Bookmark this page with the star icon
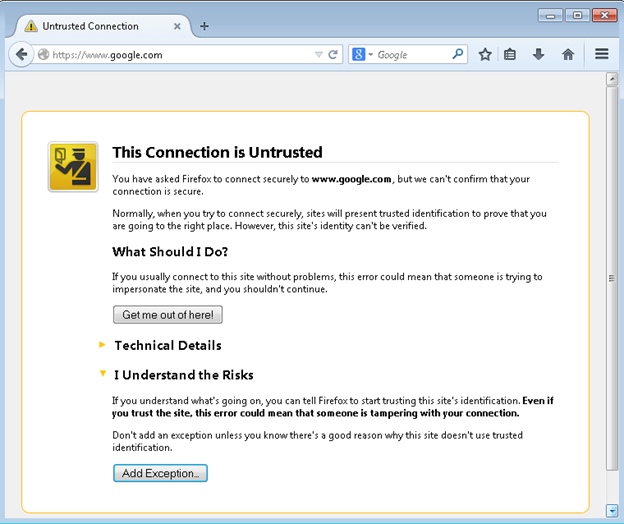The height and width of the screenshot is (524, 624). click(485, 55)
